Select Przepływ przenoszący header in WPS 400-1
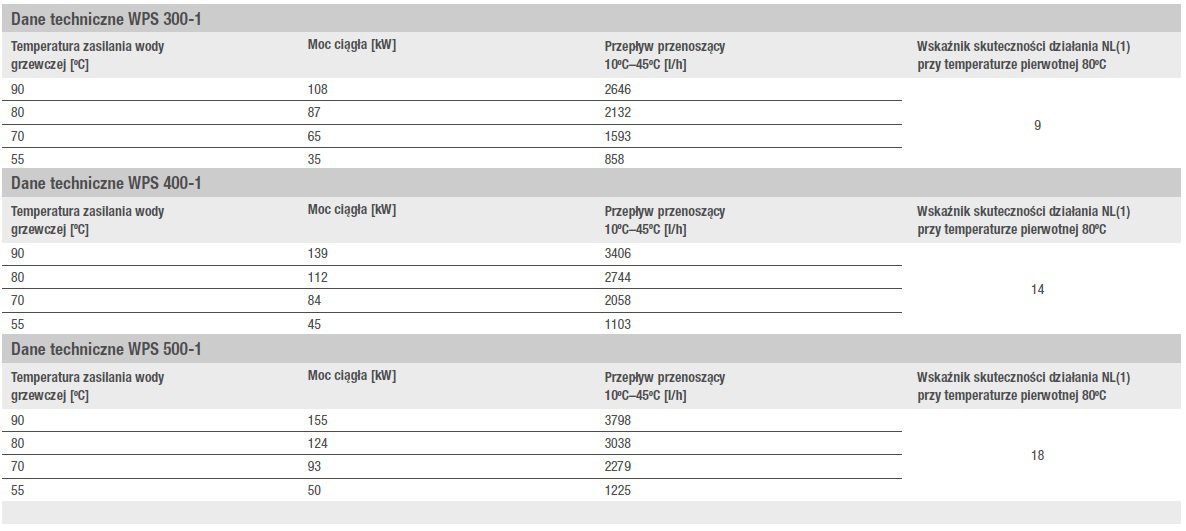Viewport: 1186px width, 531px height. [x=665, y=220]
